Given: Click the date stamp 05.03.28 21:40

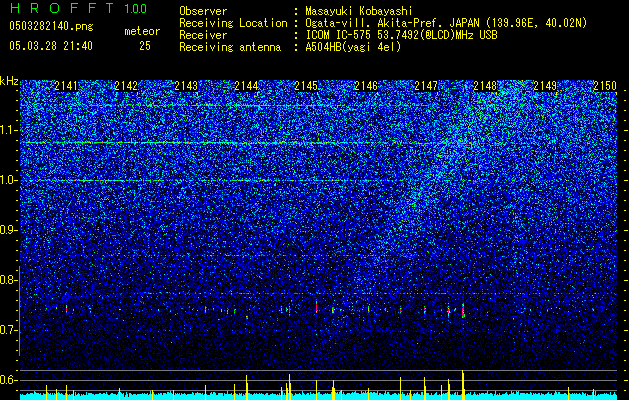Looking at the screenshot, I should pos(51,46).
